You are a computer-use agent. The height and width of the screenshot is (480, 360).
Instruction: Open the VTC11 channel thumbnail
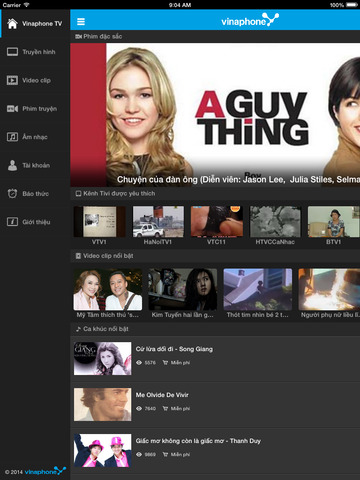click(217, 221)
